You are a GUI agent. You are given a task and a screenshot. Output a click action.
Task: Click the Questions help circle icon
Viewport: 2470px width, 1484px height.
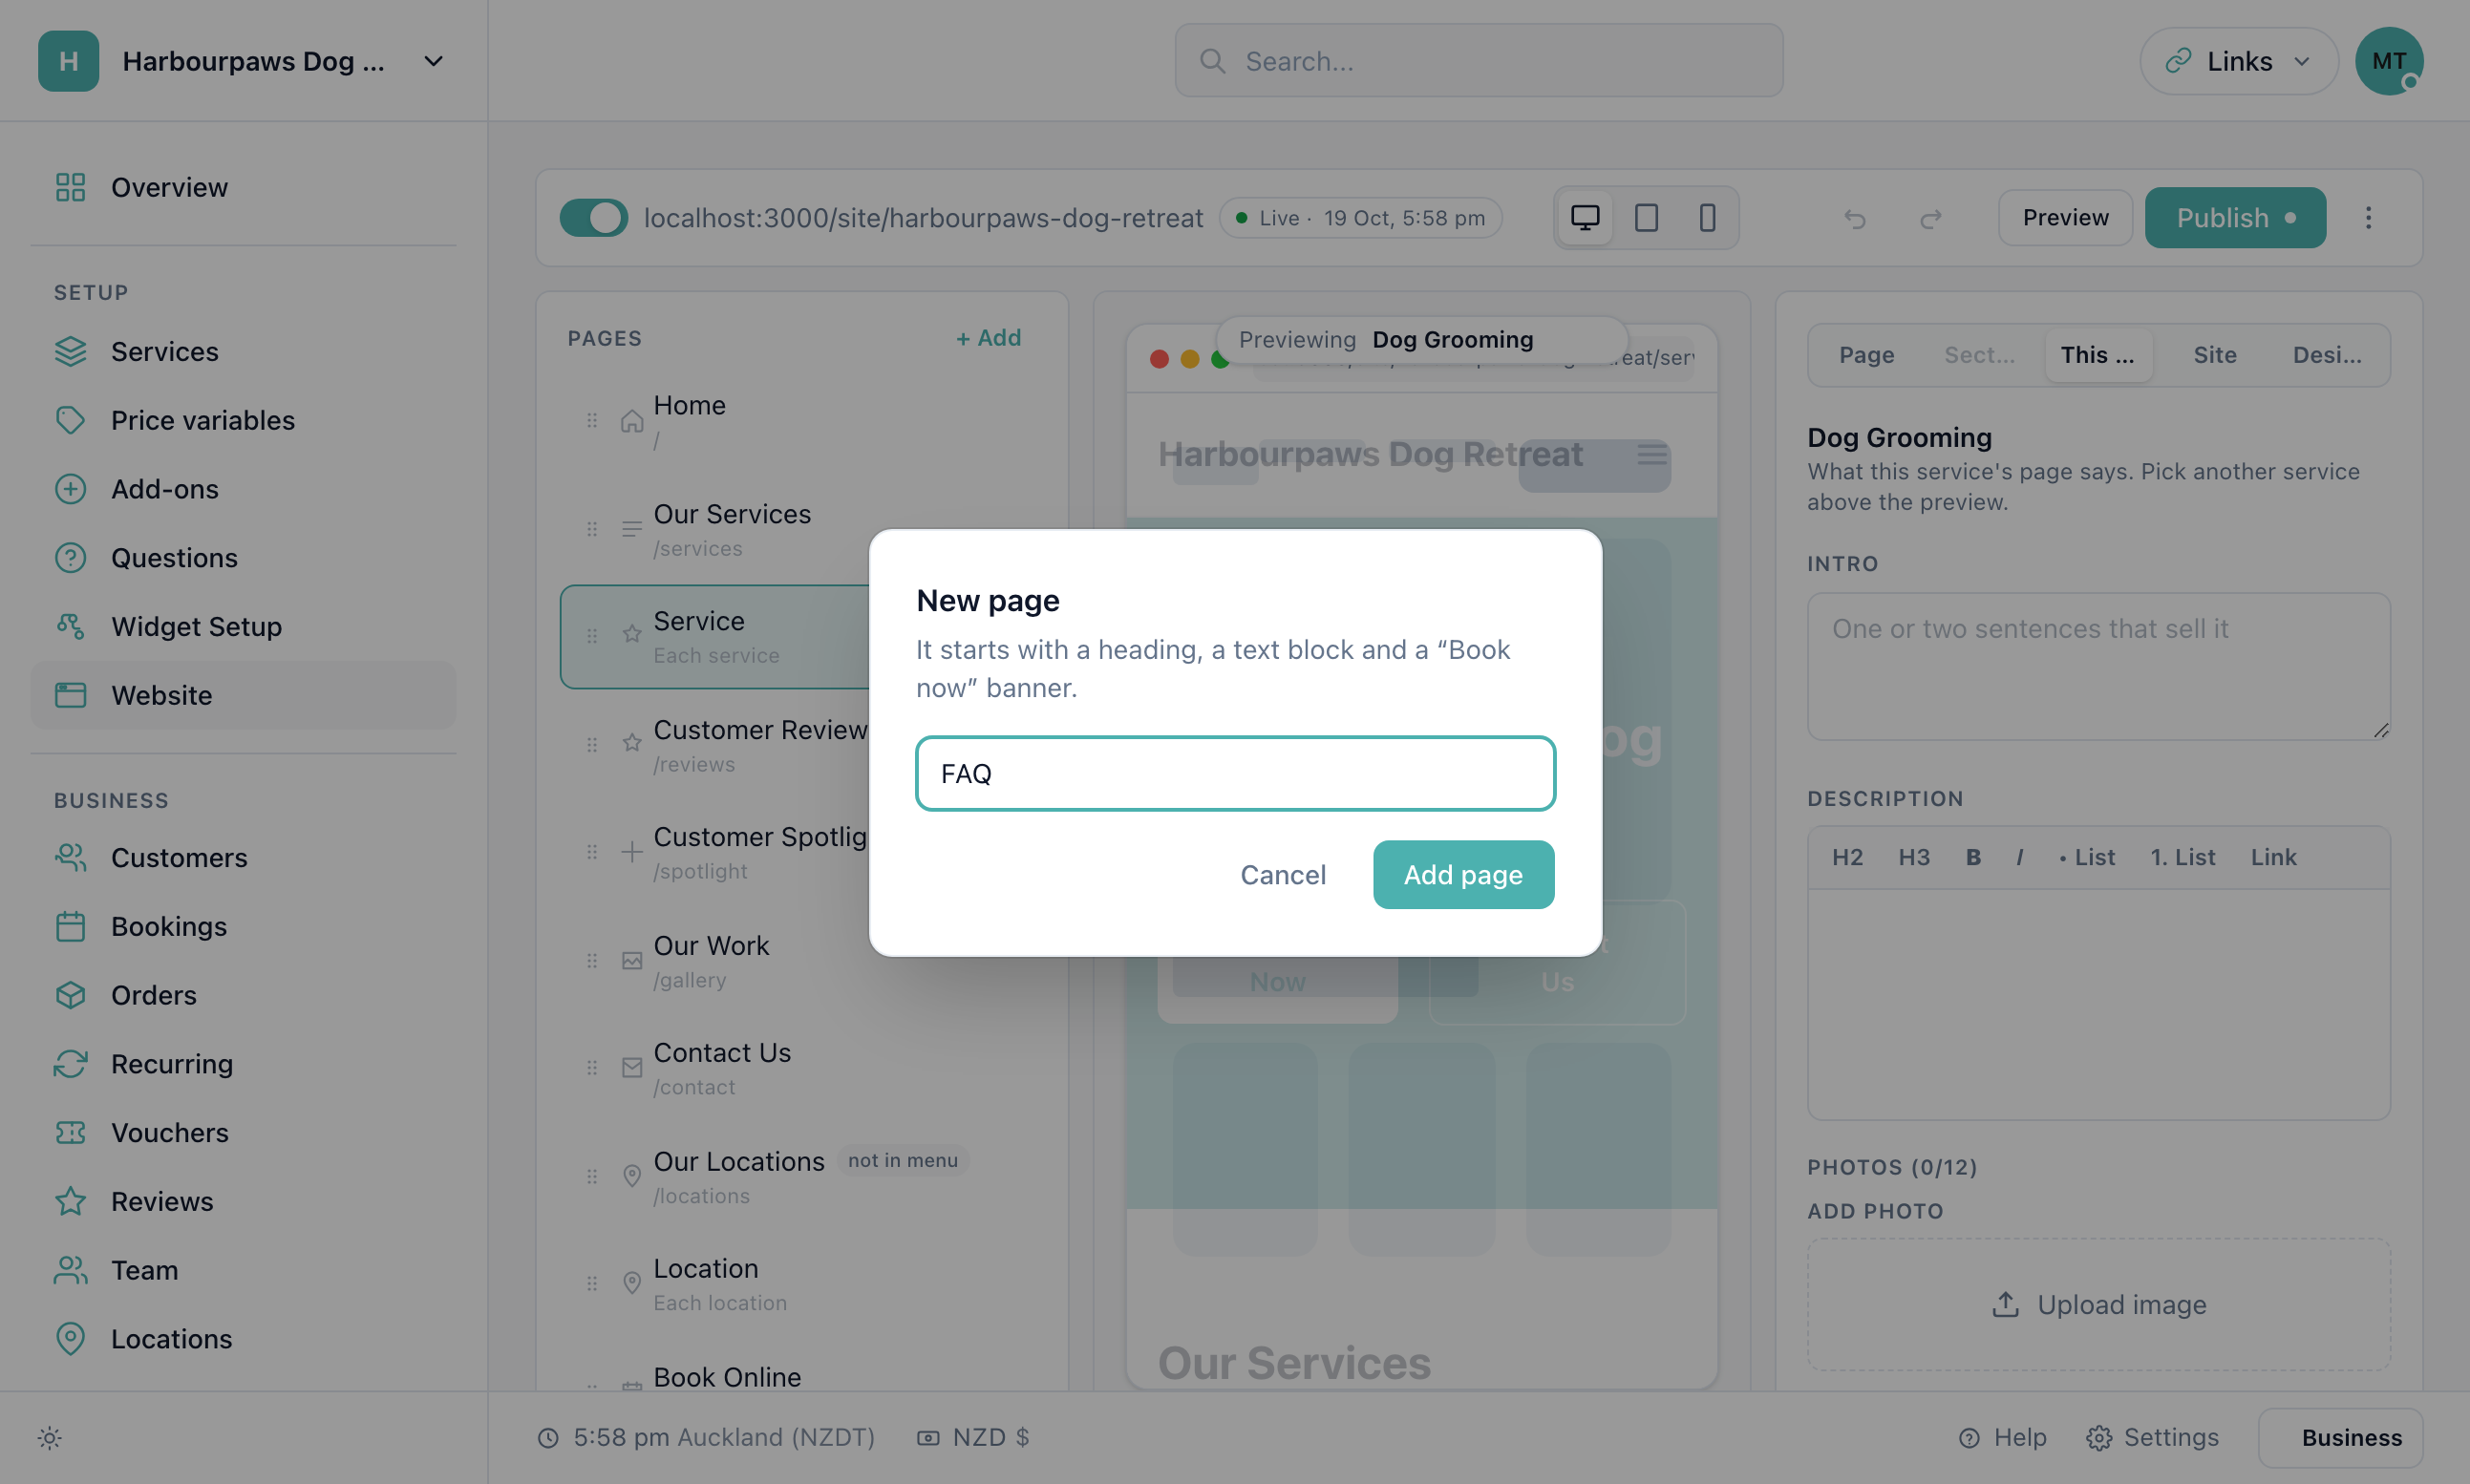click(x=70, y=558)
